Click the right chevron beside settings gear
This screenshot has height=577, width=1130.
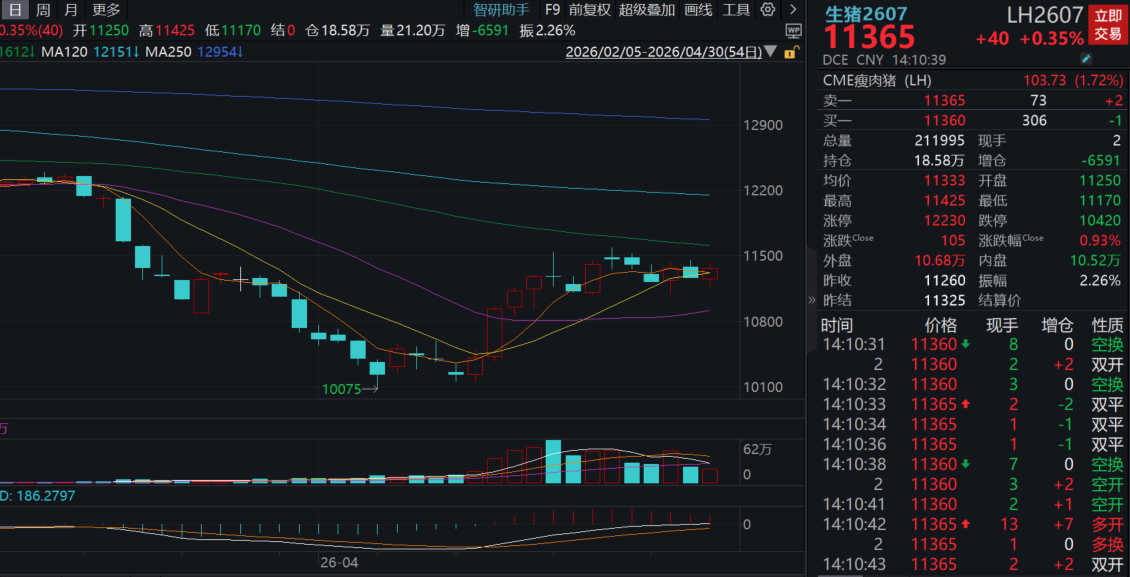pyautogui.click(x=790, y=10)
